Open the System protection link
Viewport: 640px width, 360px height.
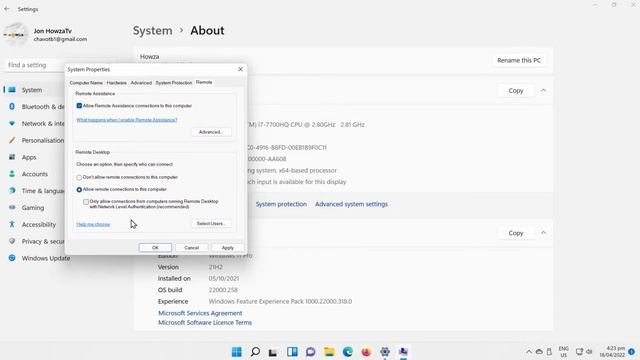pos(281,204)
